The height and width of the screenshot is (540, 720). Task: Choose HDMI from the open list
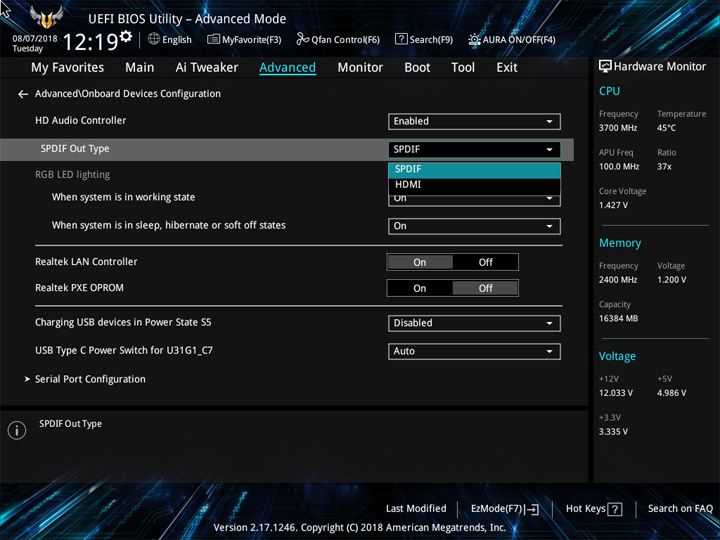474,185
